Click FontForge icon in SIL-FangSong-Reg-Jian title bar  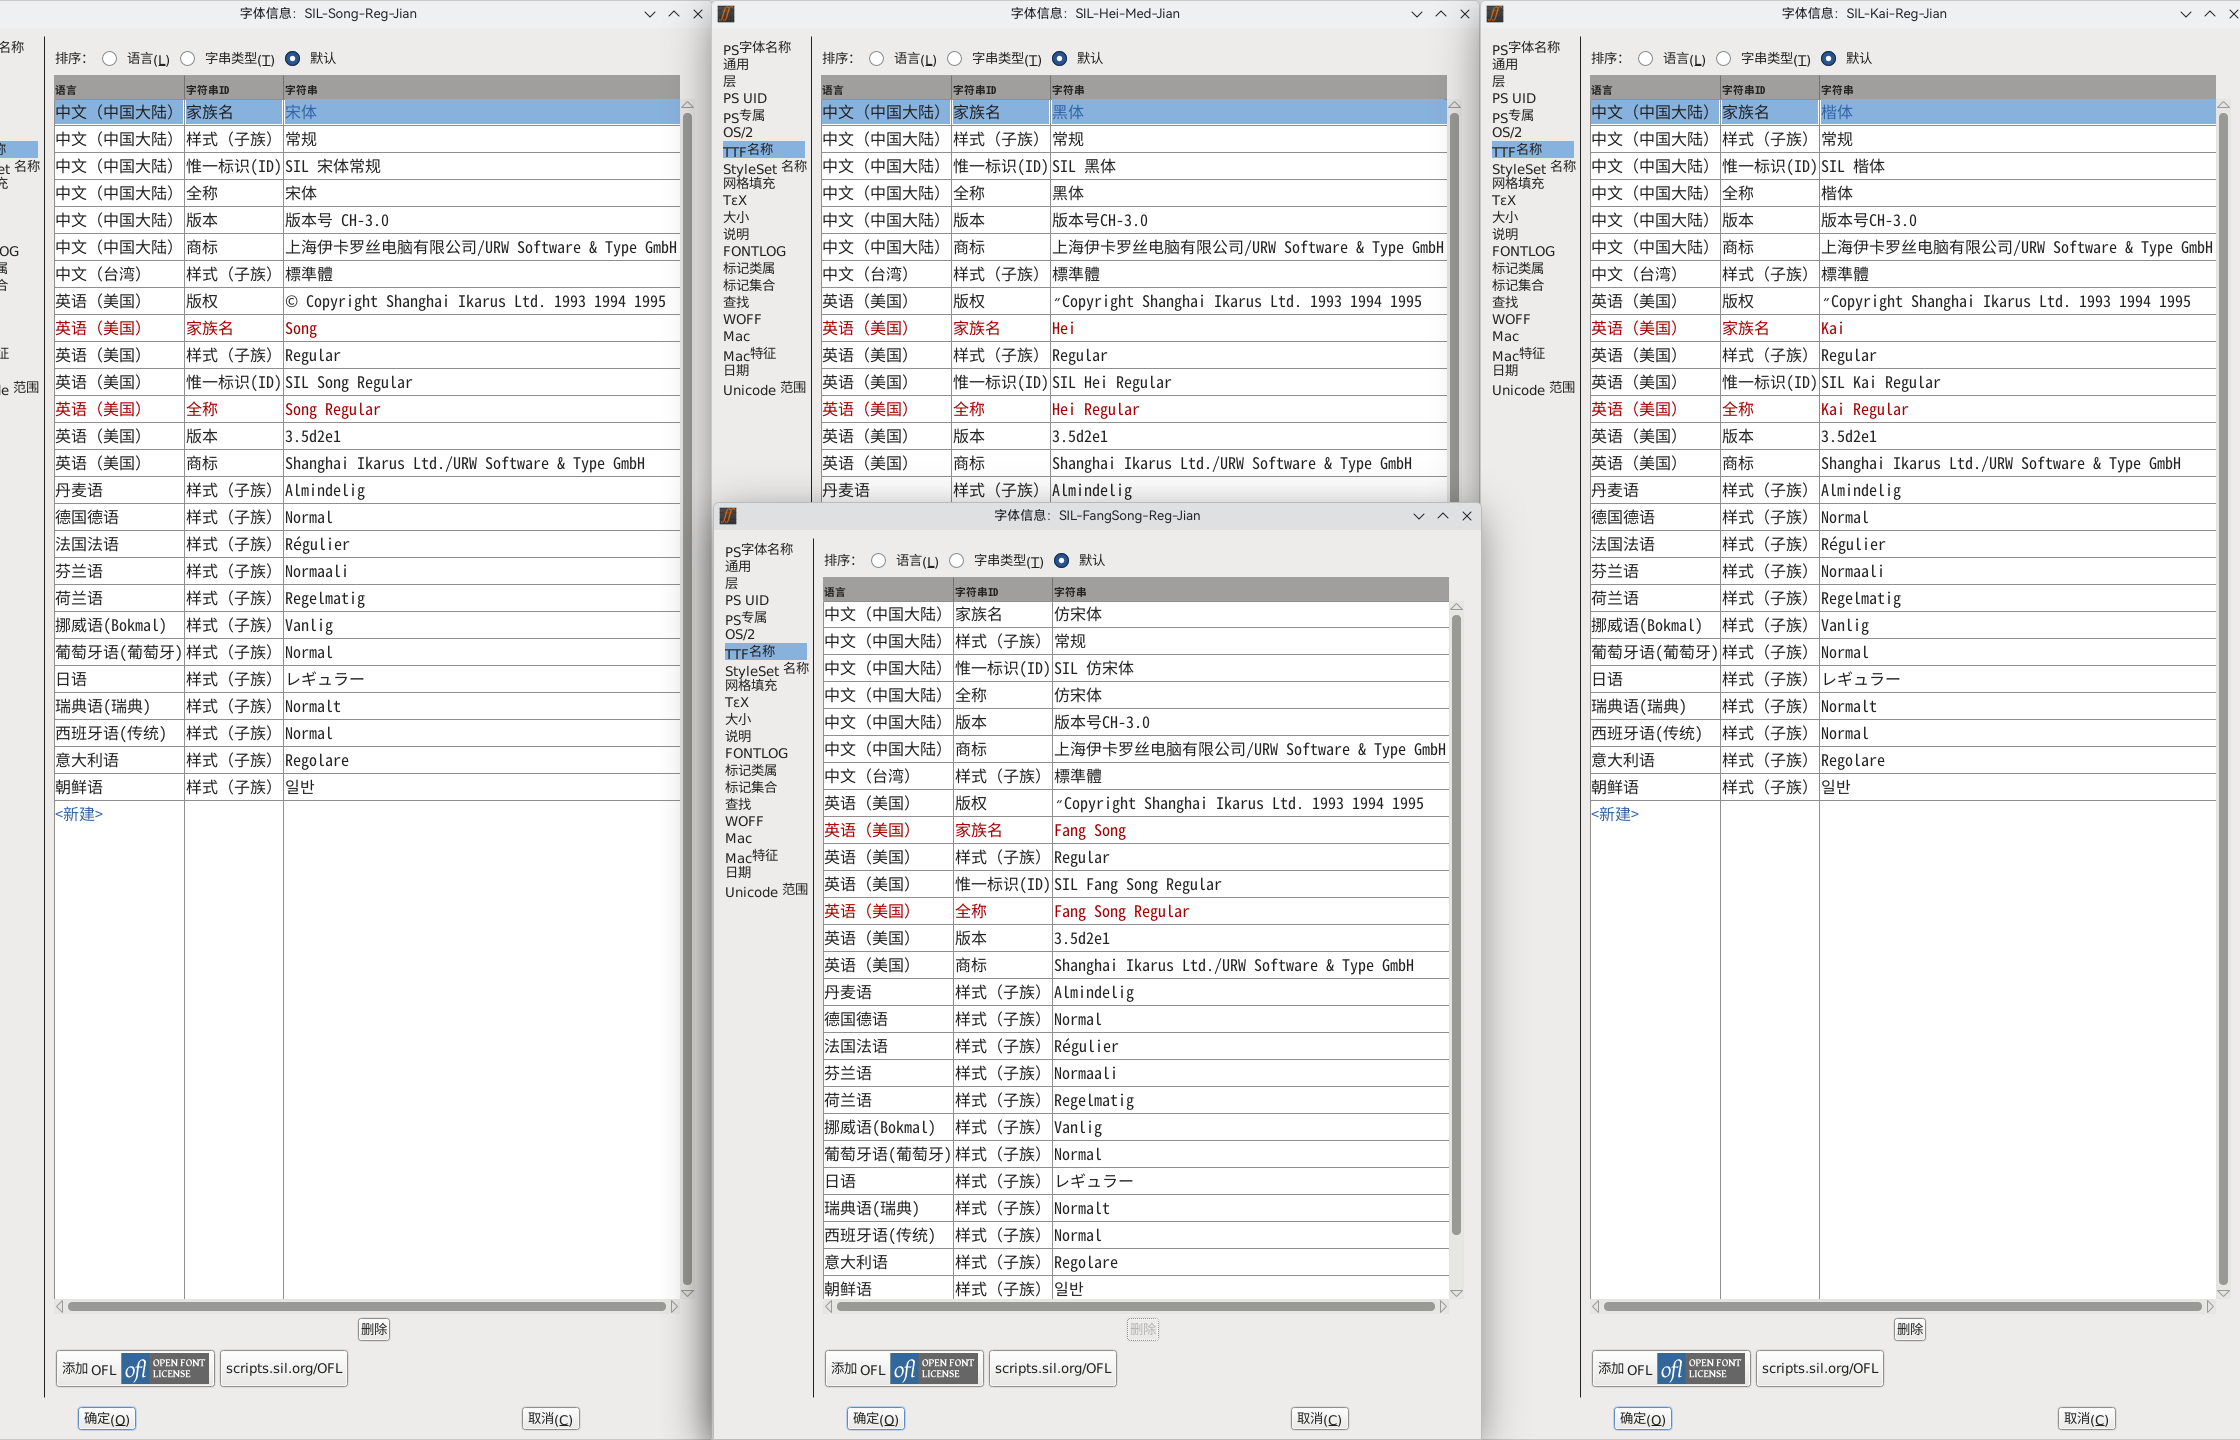pyautogui.click(x=728, y=516)
